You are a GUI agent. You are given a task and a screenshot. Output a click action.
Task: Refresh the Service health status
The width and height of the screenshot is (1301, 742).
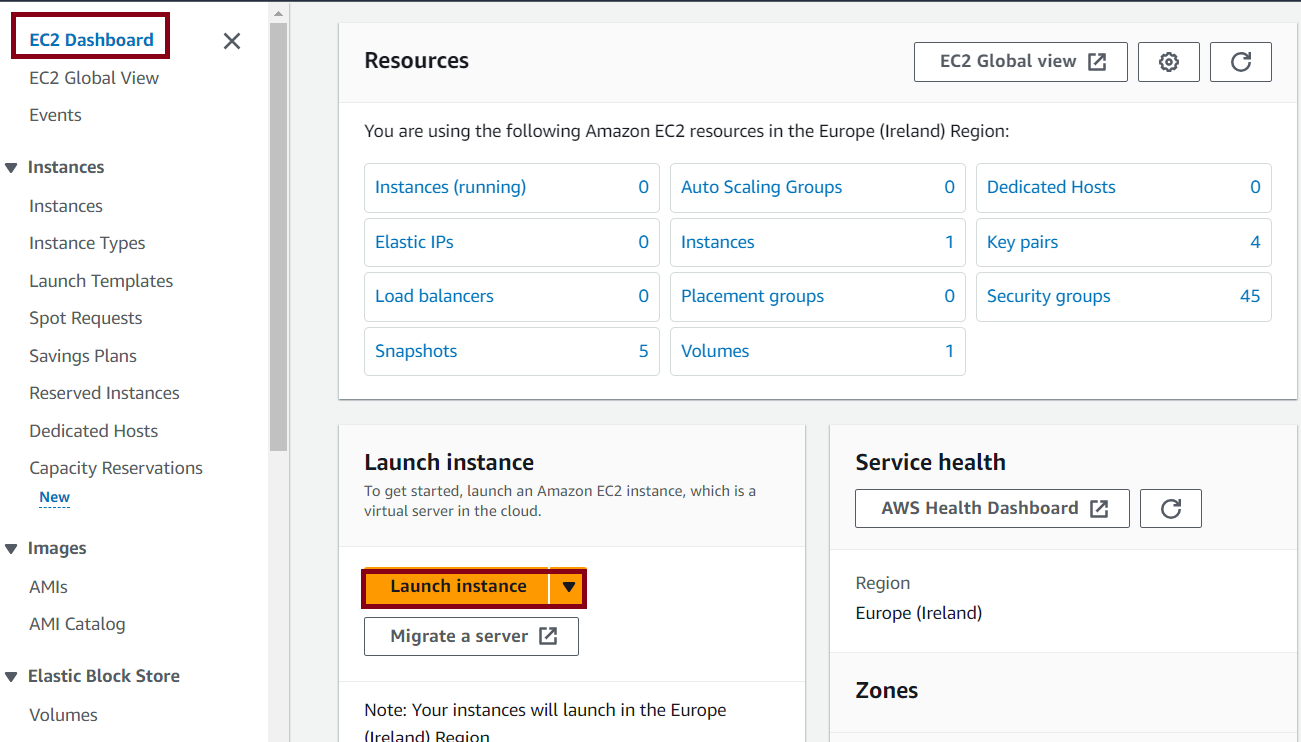pos(1170,508)
